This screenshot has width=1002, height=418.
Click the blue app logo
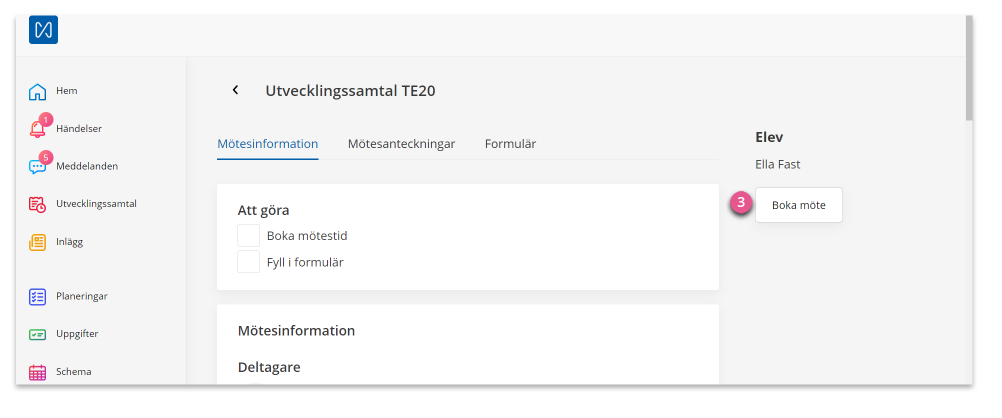click(43, 29)
